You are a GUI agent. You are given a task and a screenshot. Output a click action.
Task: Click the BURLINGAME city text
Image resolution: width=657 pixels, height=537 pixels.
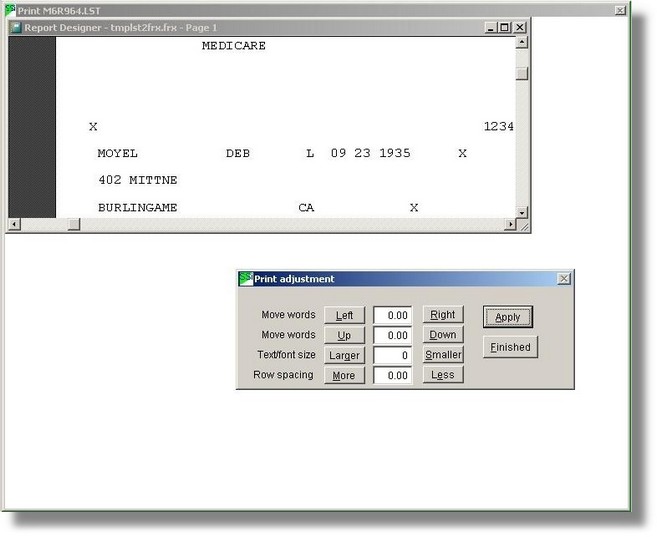[x=137, y=207]
